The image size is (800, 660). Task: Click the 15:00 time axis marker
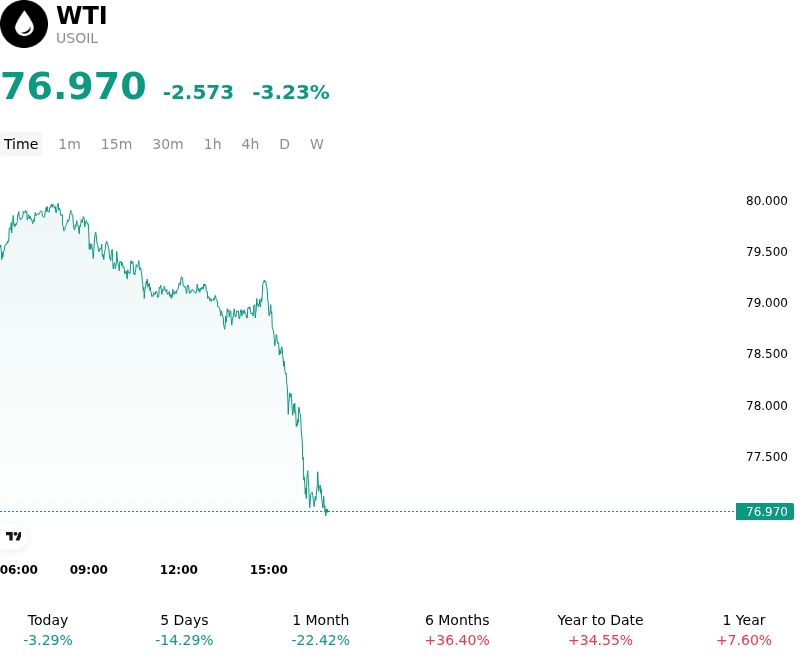tap(268, 570)
